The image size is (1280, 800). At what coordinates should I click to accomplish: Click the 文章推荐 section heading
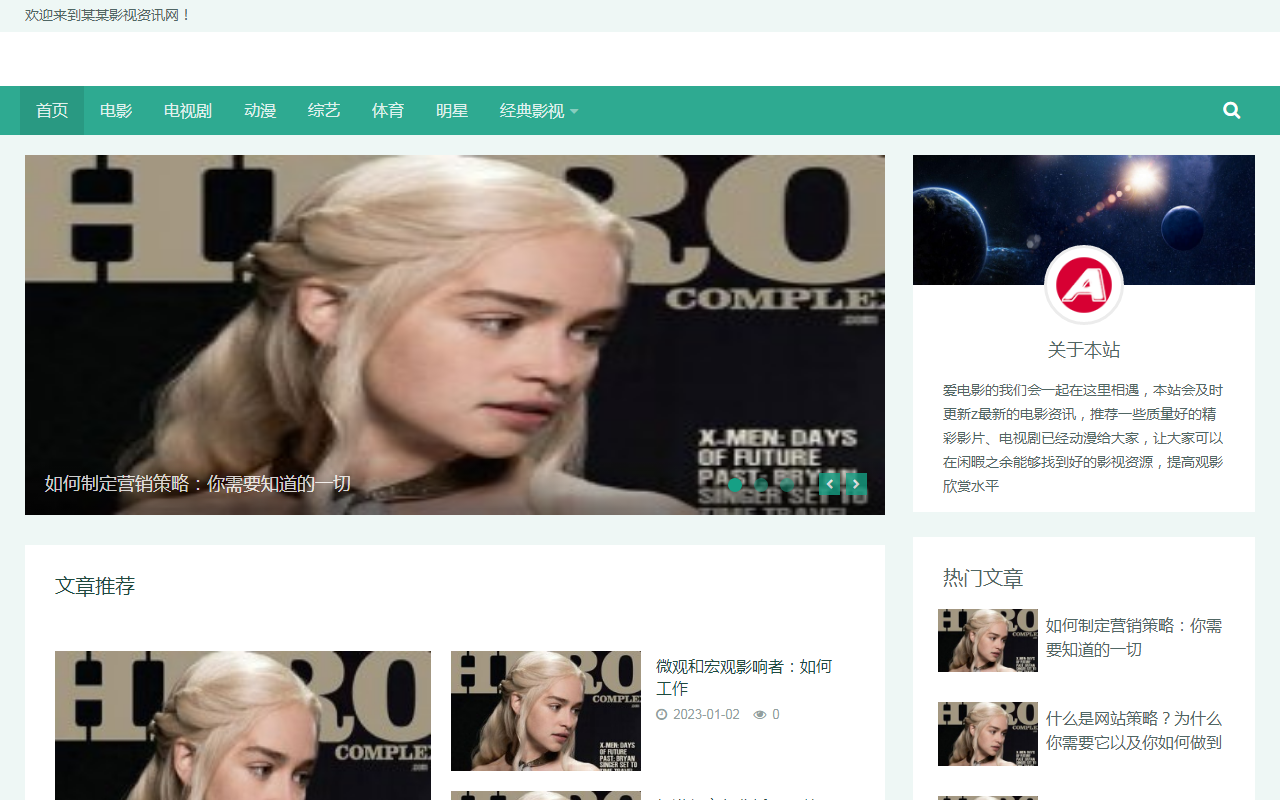click(95, 586)
